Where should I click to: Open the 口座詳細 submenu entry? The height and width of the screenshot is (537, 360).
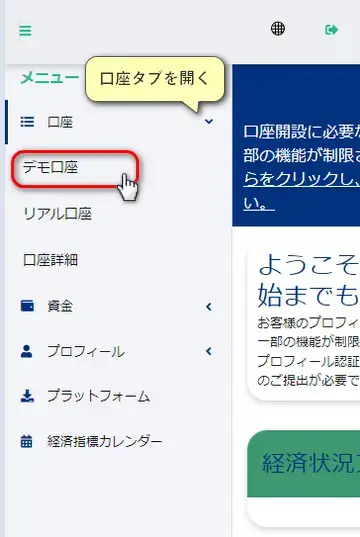(50, 260)
